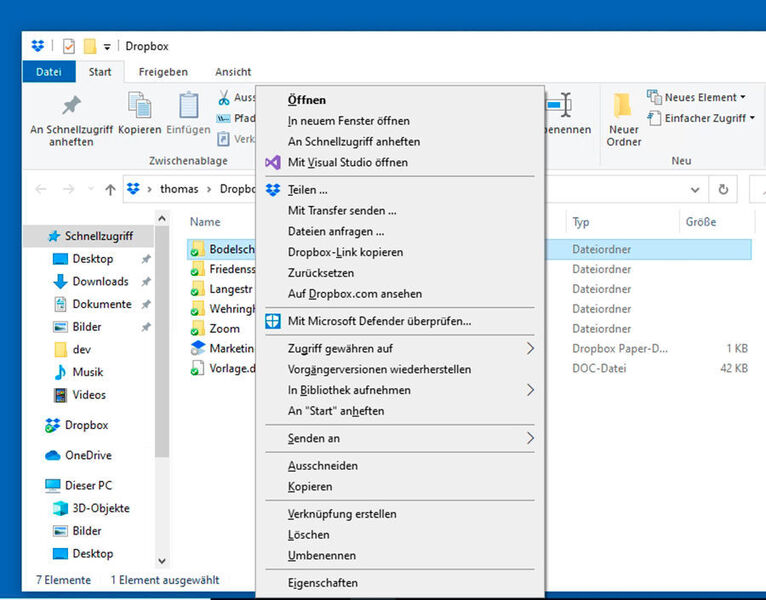Open the Neues Element dropdown

pyautogui.click(x=696, y=97)
